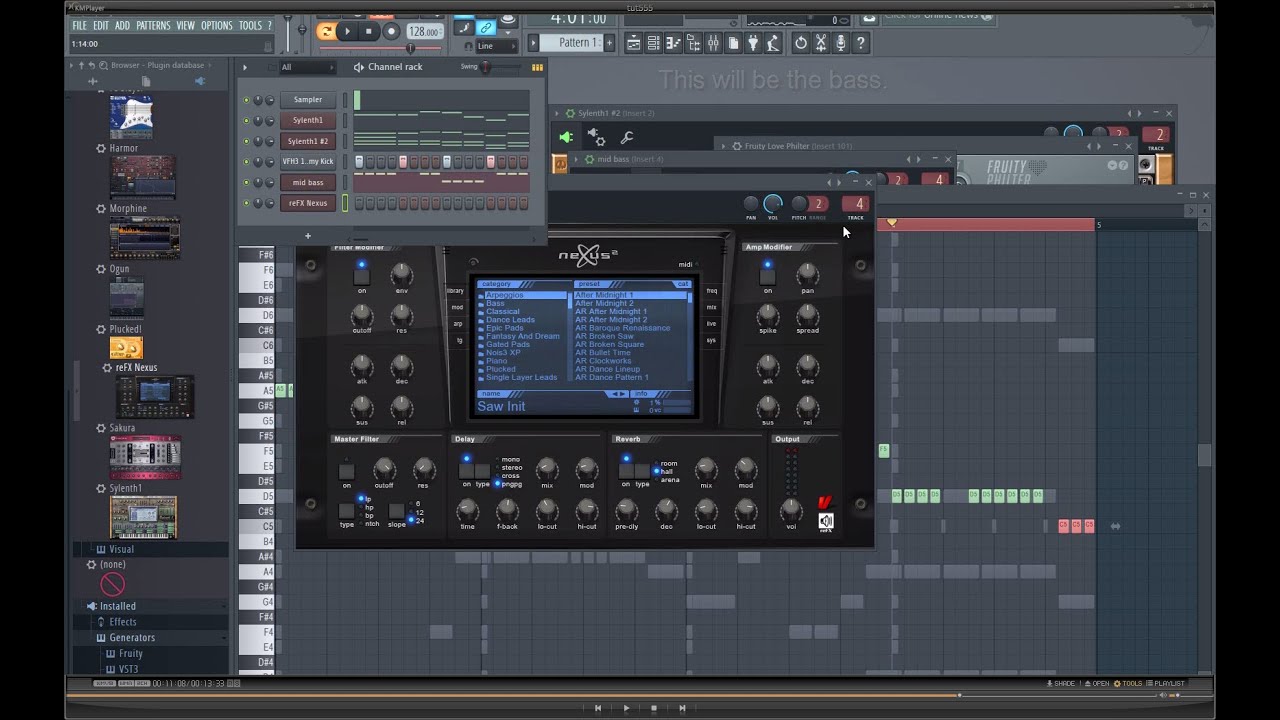Open the Sylenth1 browser thumbnail
The image size is (1280, 720).
pos(144,517)
